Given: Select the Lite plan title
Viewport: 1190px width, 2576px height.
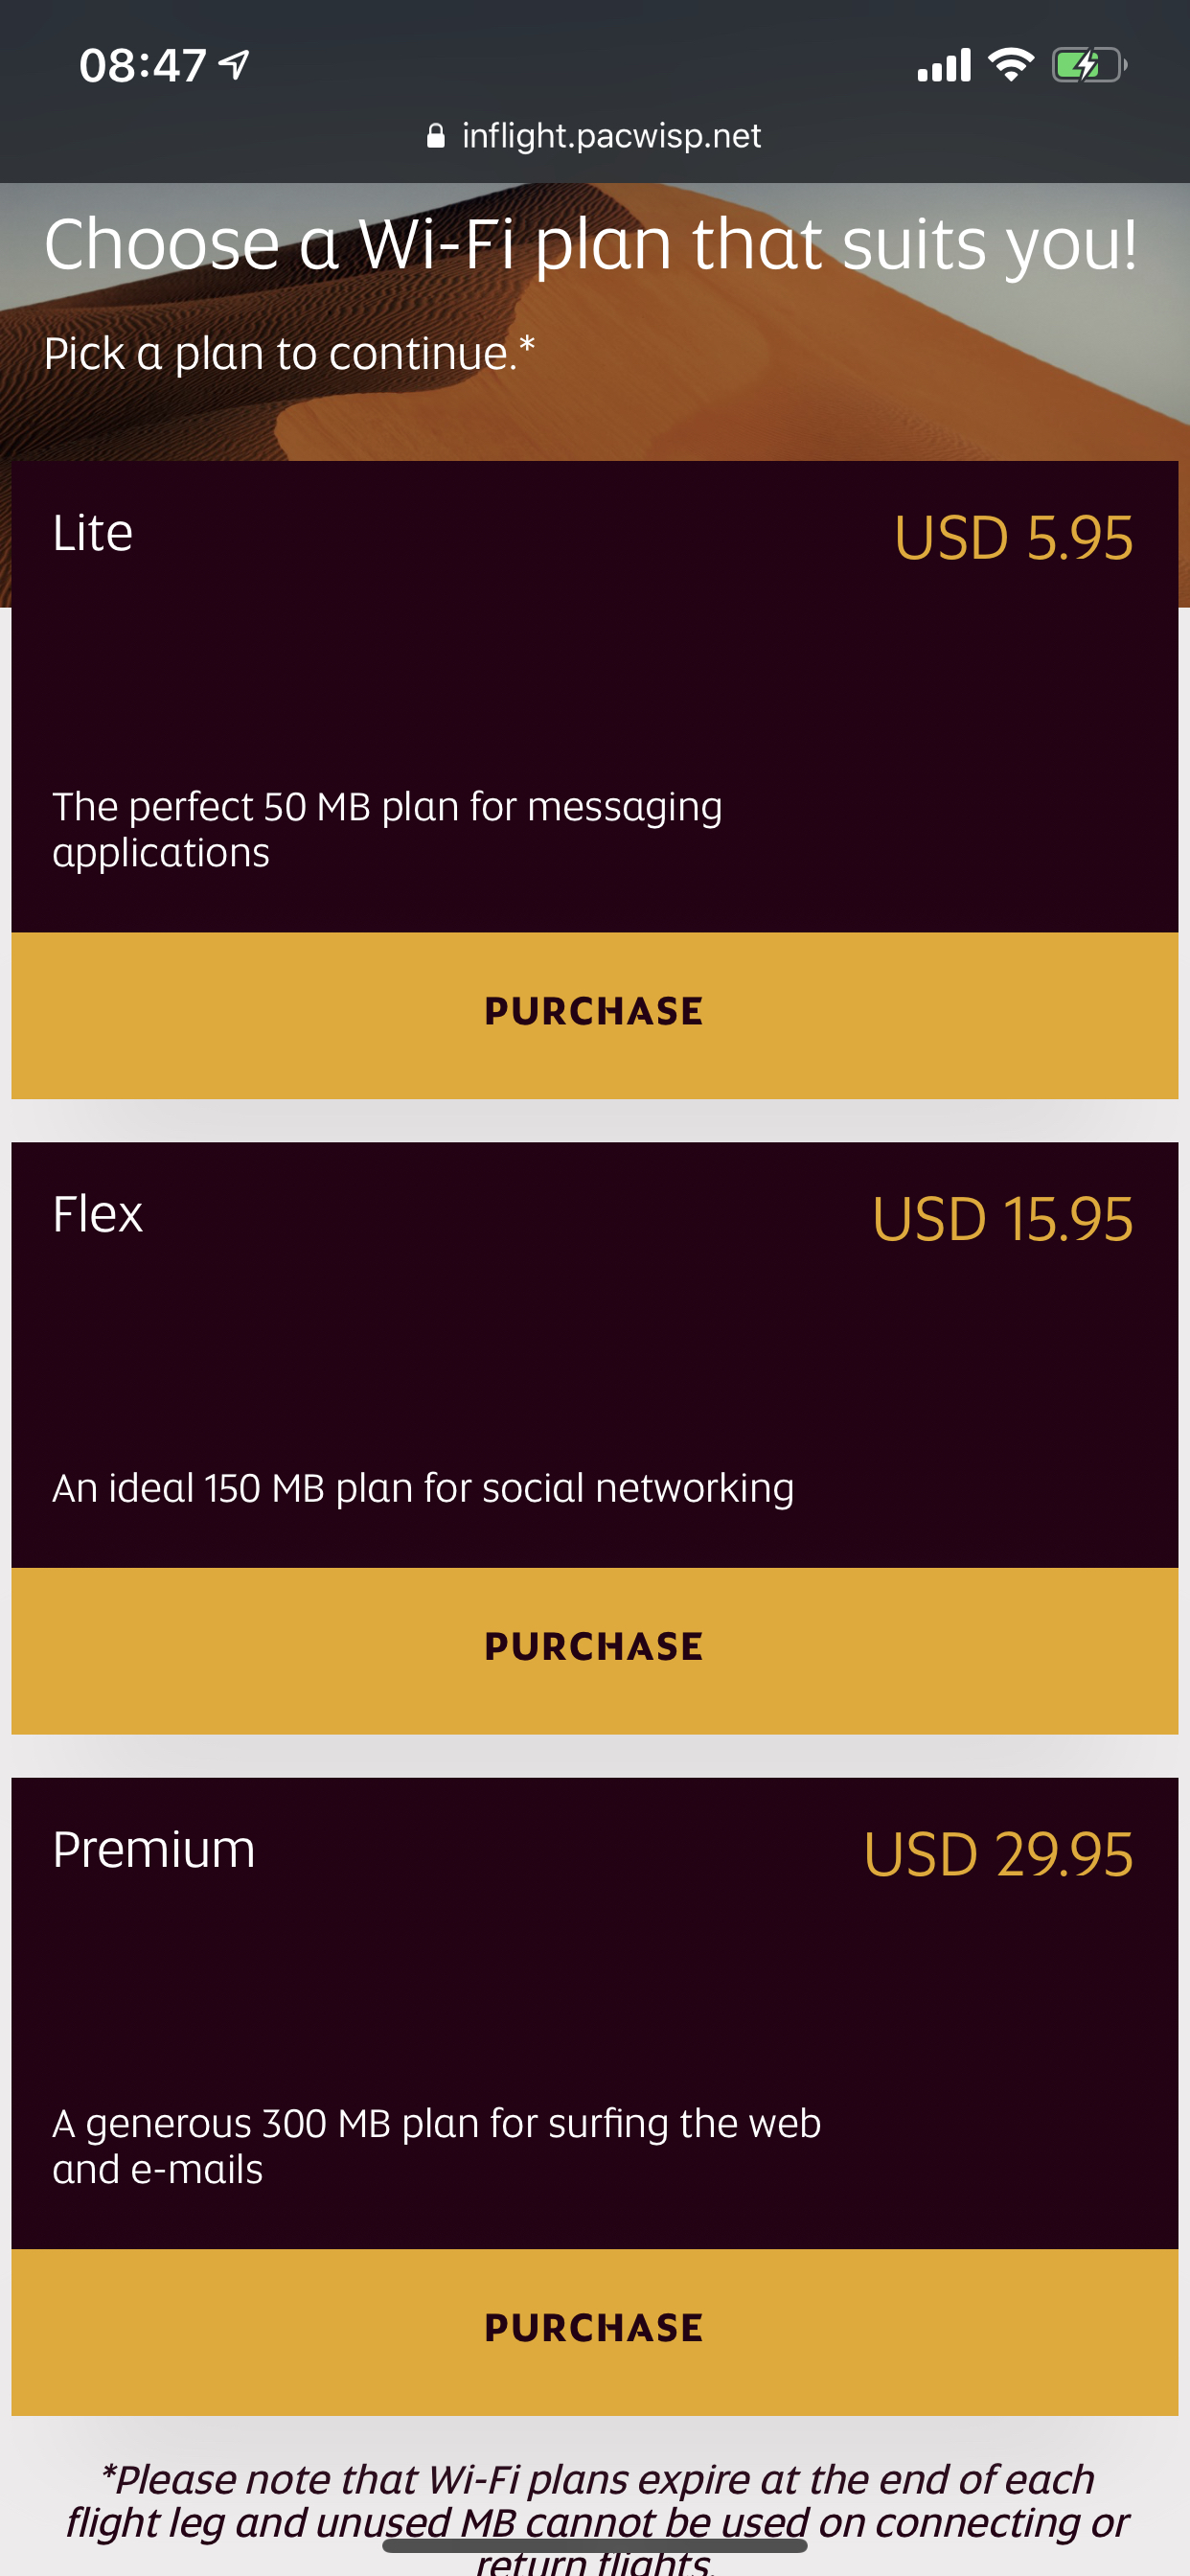Looking at the screenshot, I should click(x=92, y=532).
